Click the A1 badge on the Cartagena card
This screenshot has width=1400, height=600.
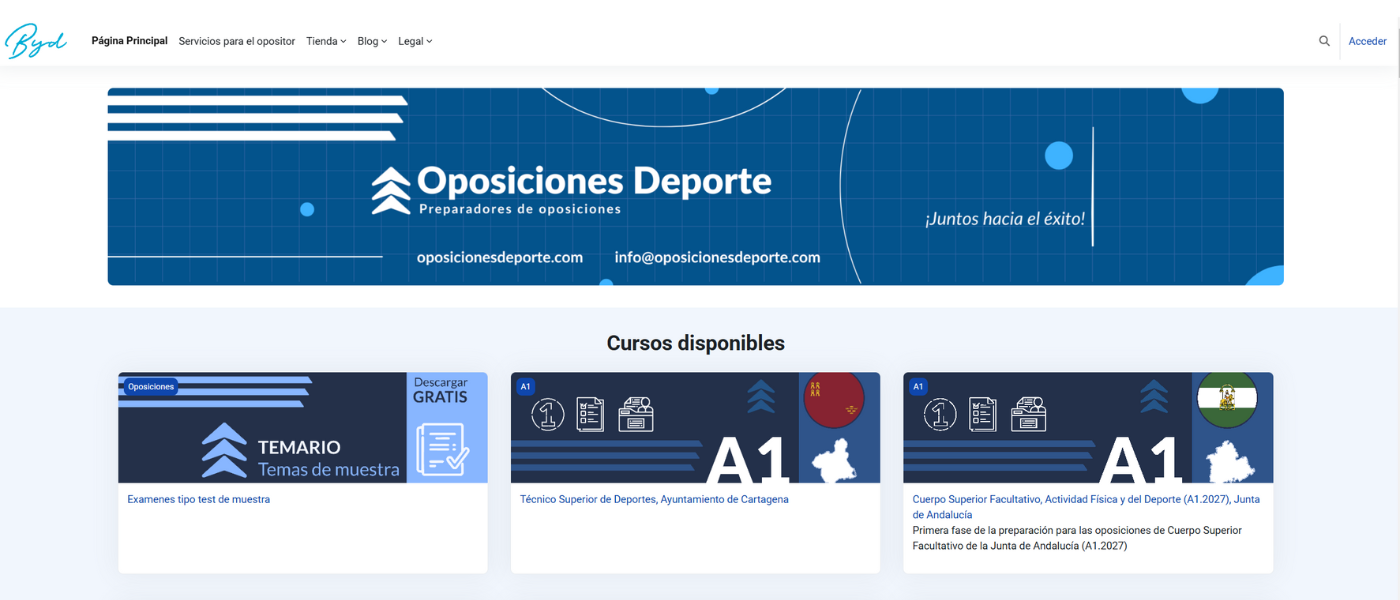(x=523, y=384)
